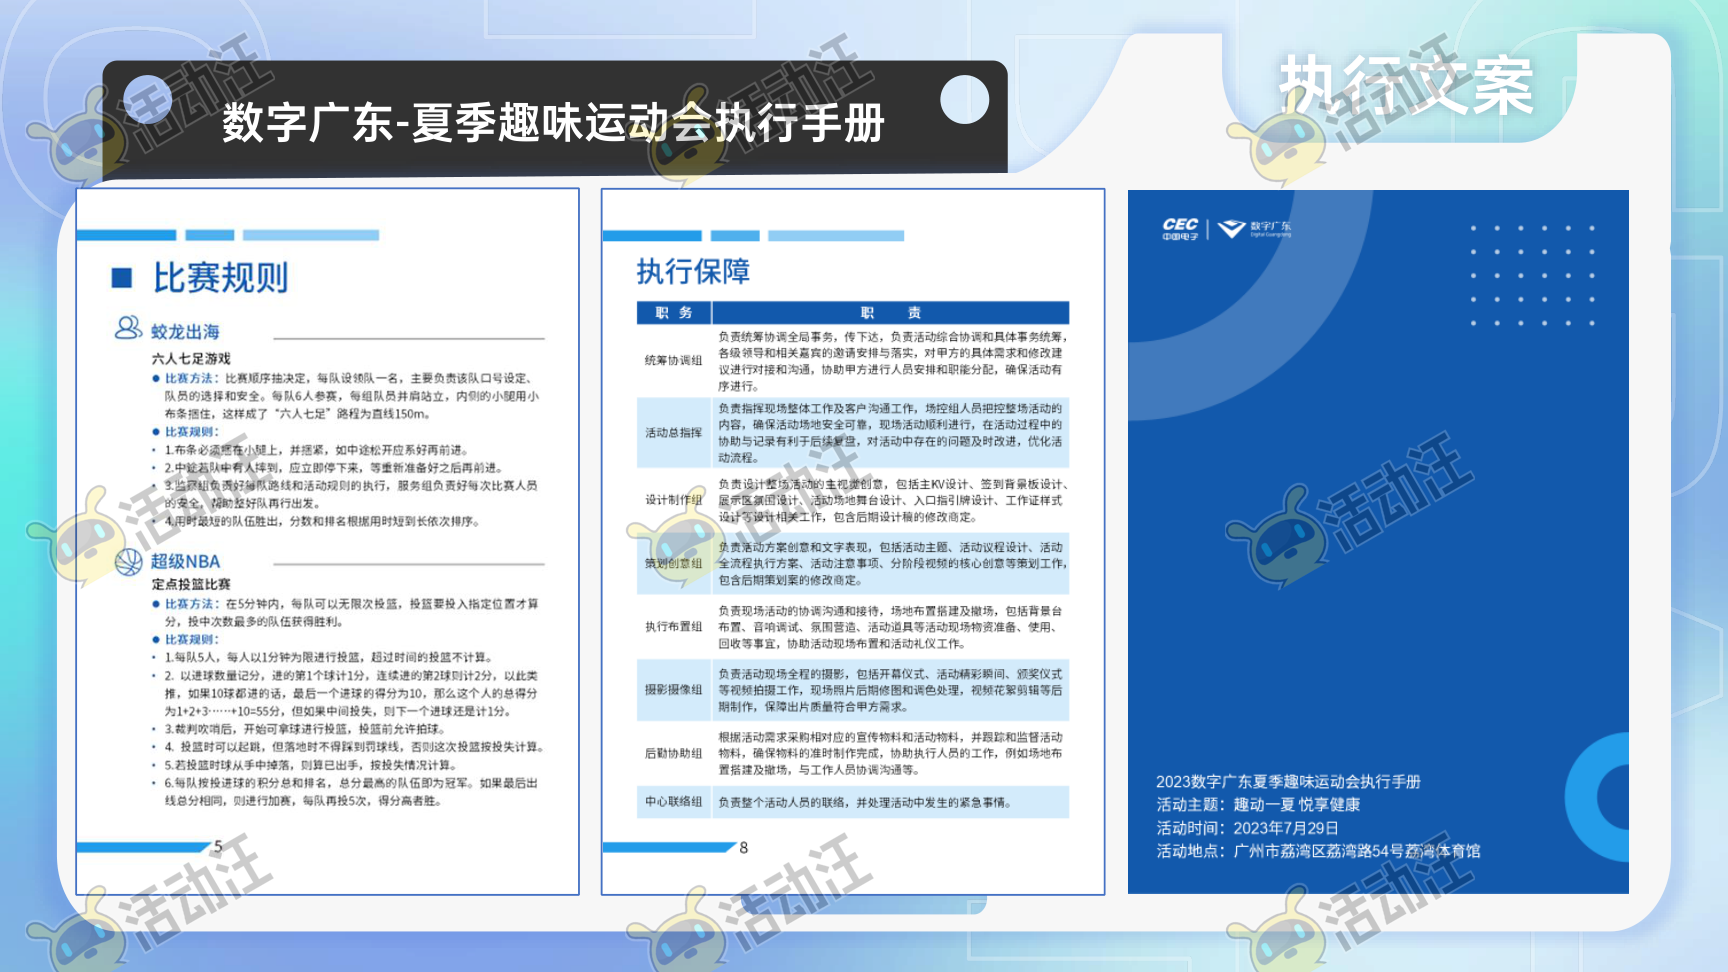Click the 蛟龙出海 section title
1728x972 pixels.
pyautogui.click(x=185, y=331)
